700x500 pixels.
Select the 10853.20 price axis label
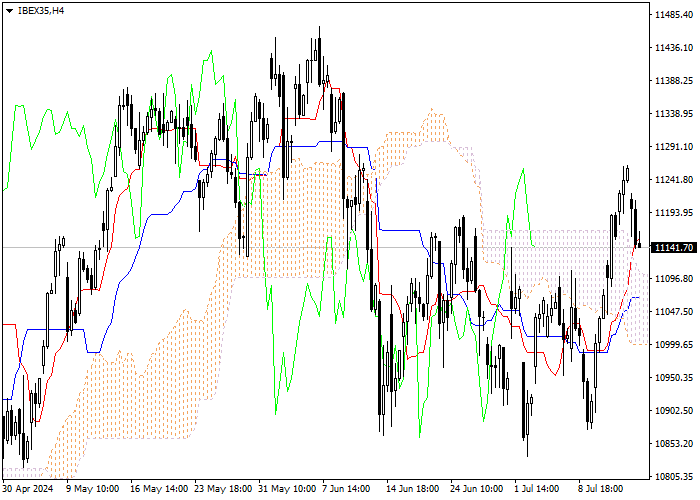click(674, 444)
